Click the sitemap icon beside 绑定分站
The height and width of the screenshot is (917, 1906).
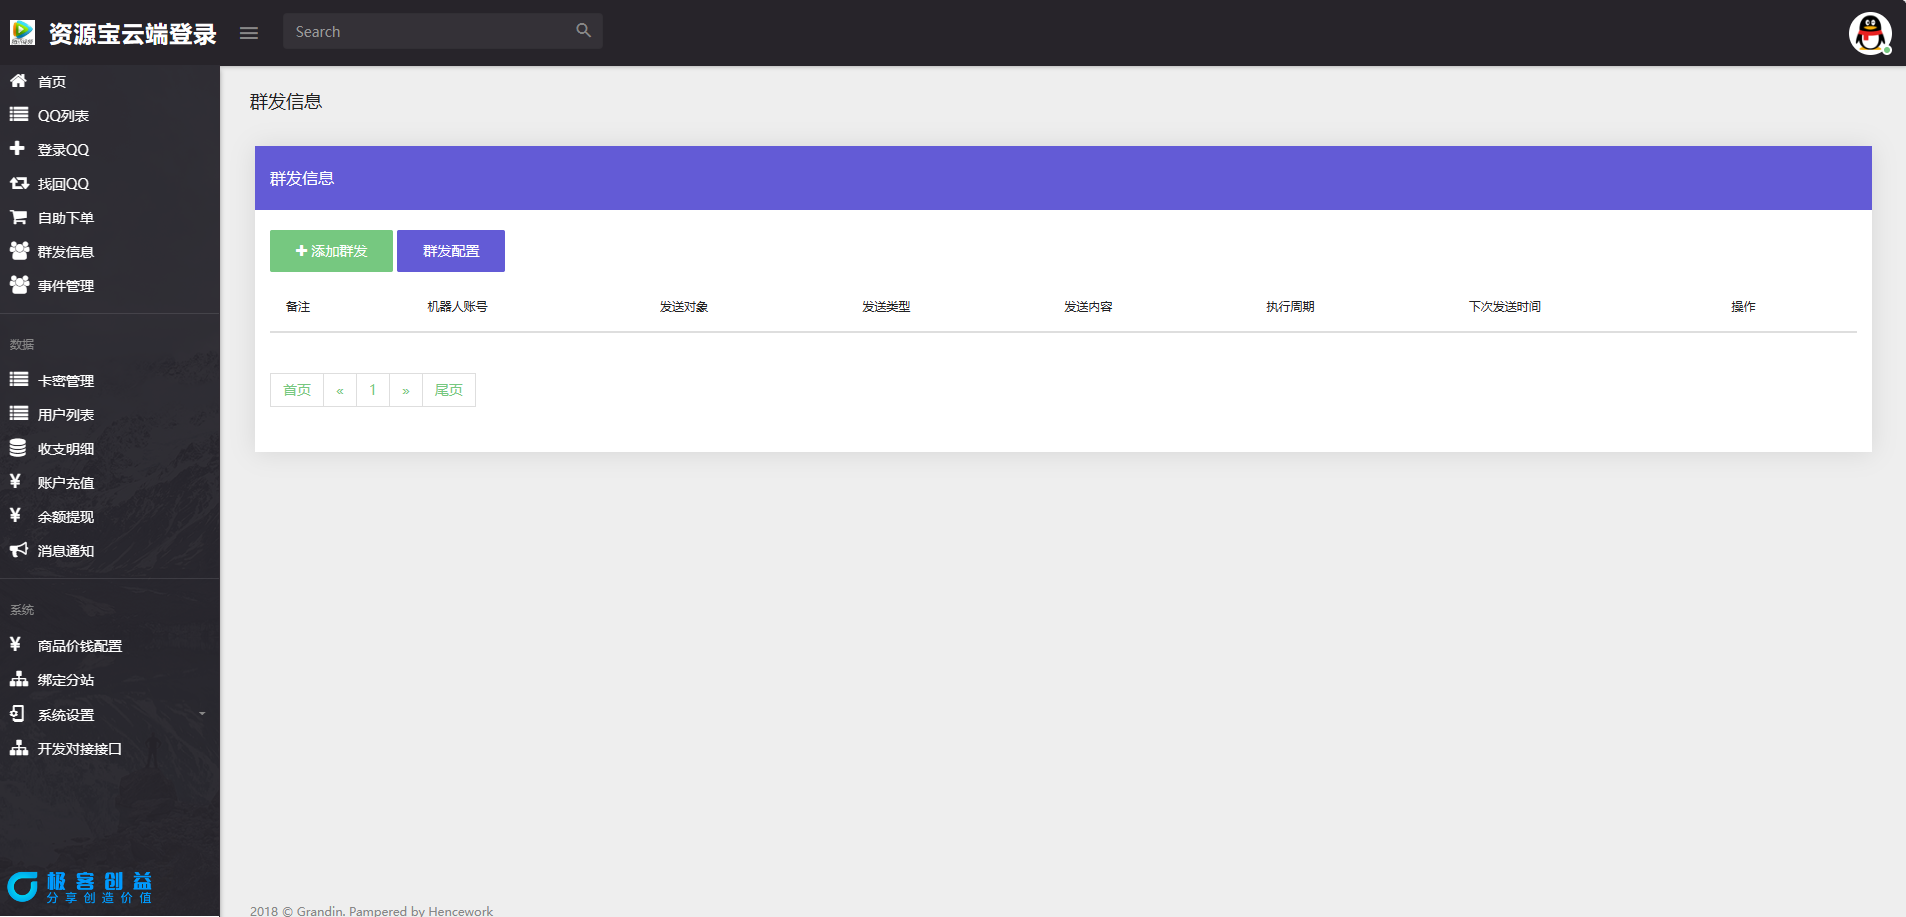tap(18, 679)
